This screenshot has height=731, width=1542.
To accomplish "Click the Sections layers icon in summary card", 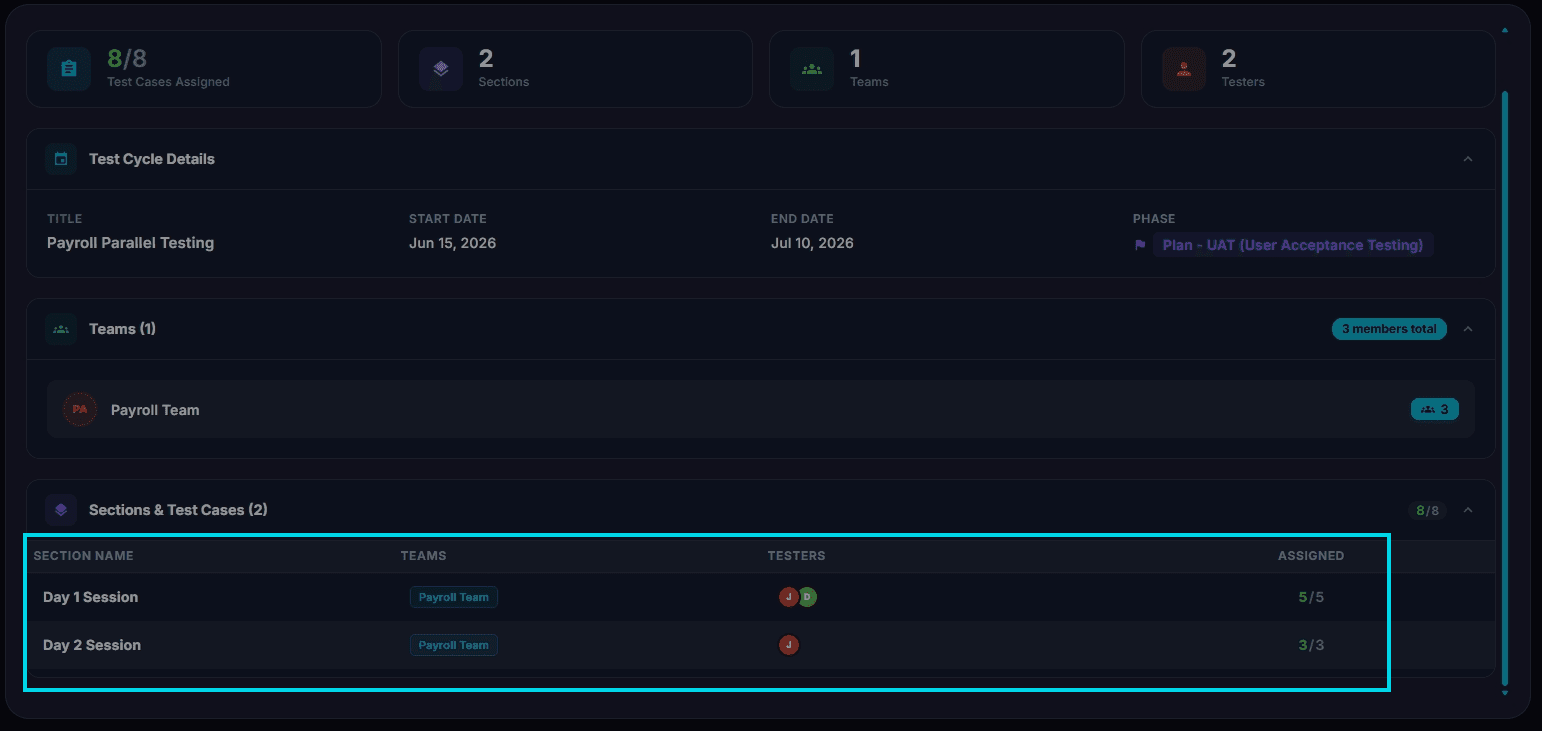I will 441,69.
